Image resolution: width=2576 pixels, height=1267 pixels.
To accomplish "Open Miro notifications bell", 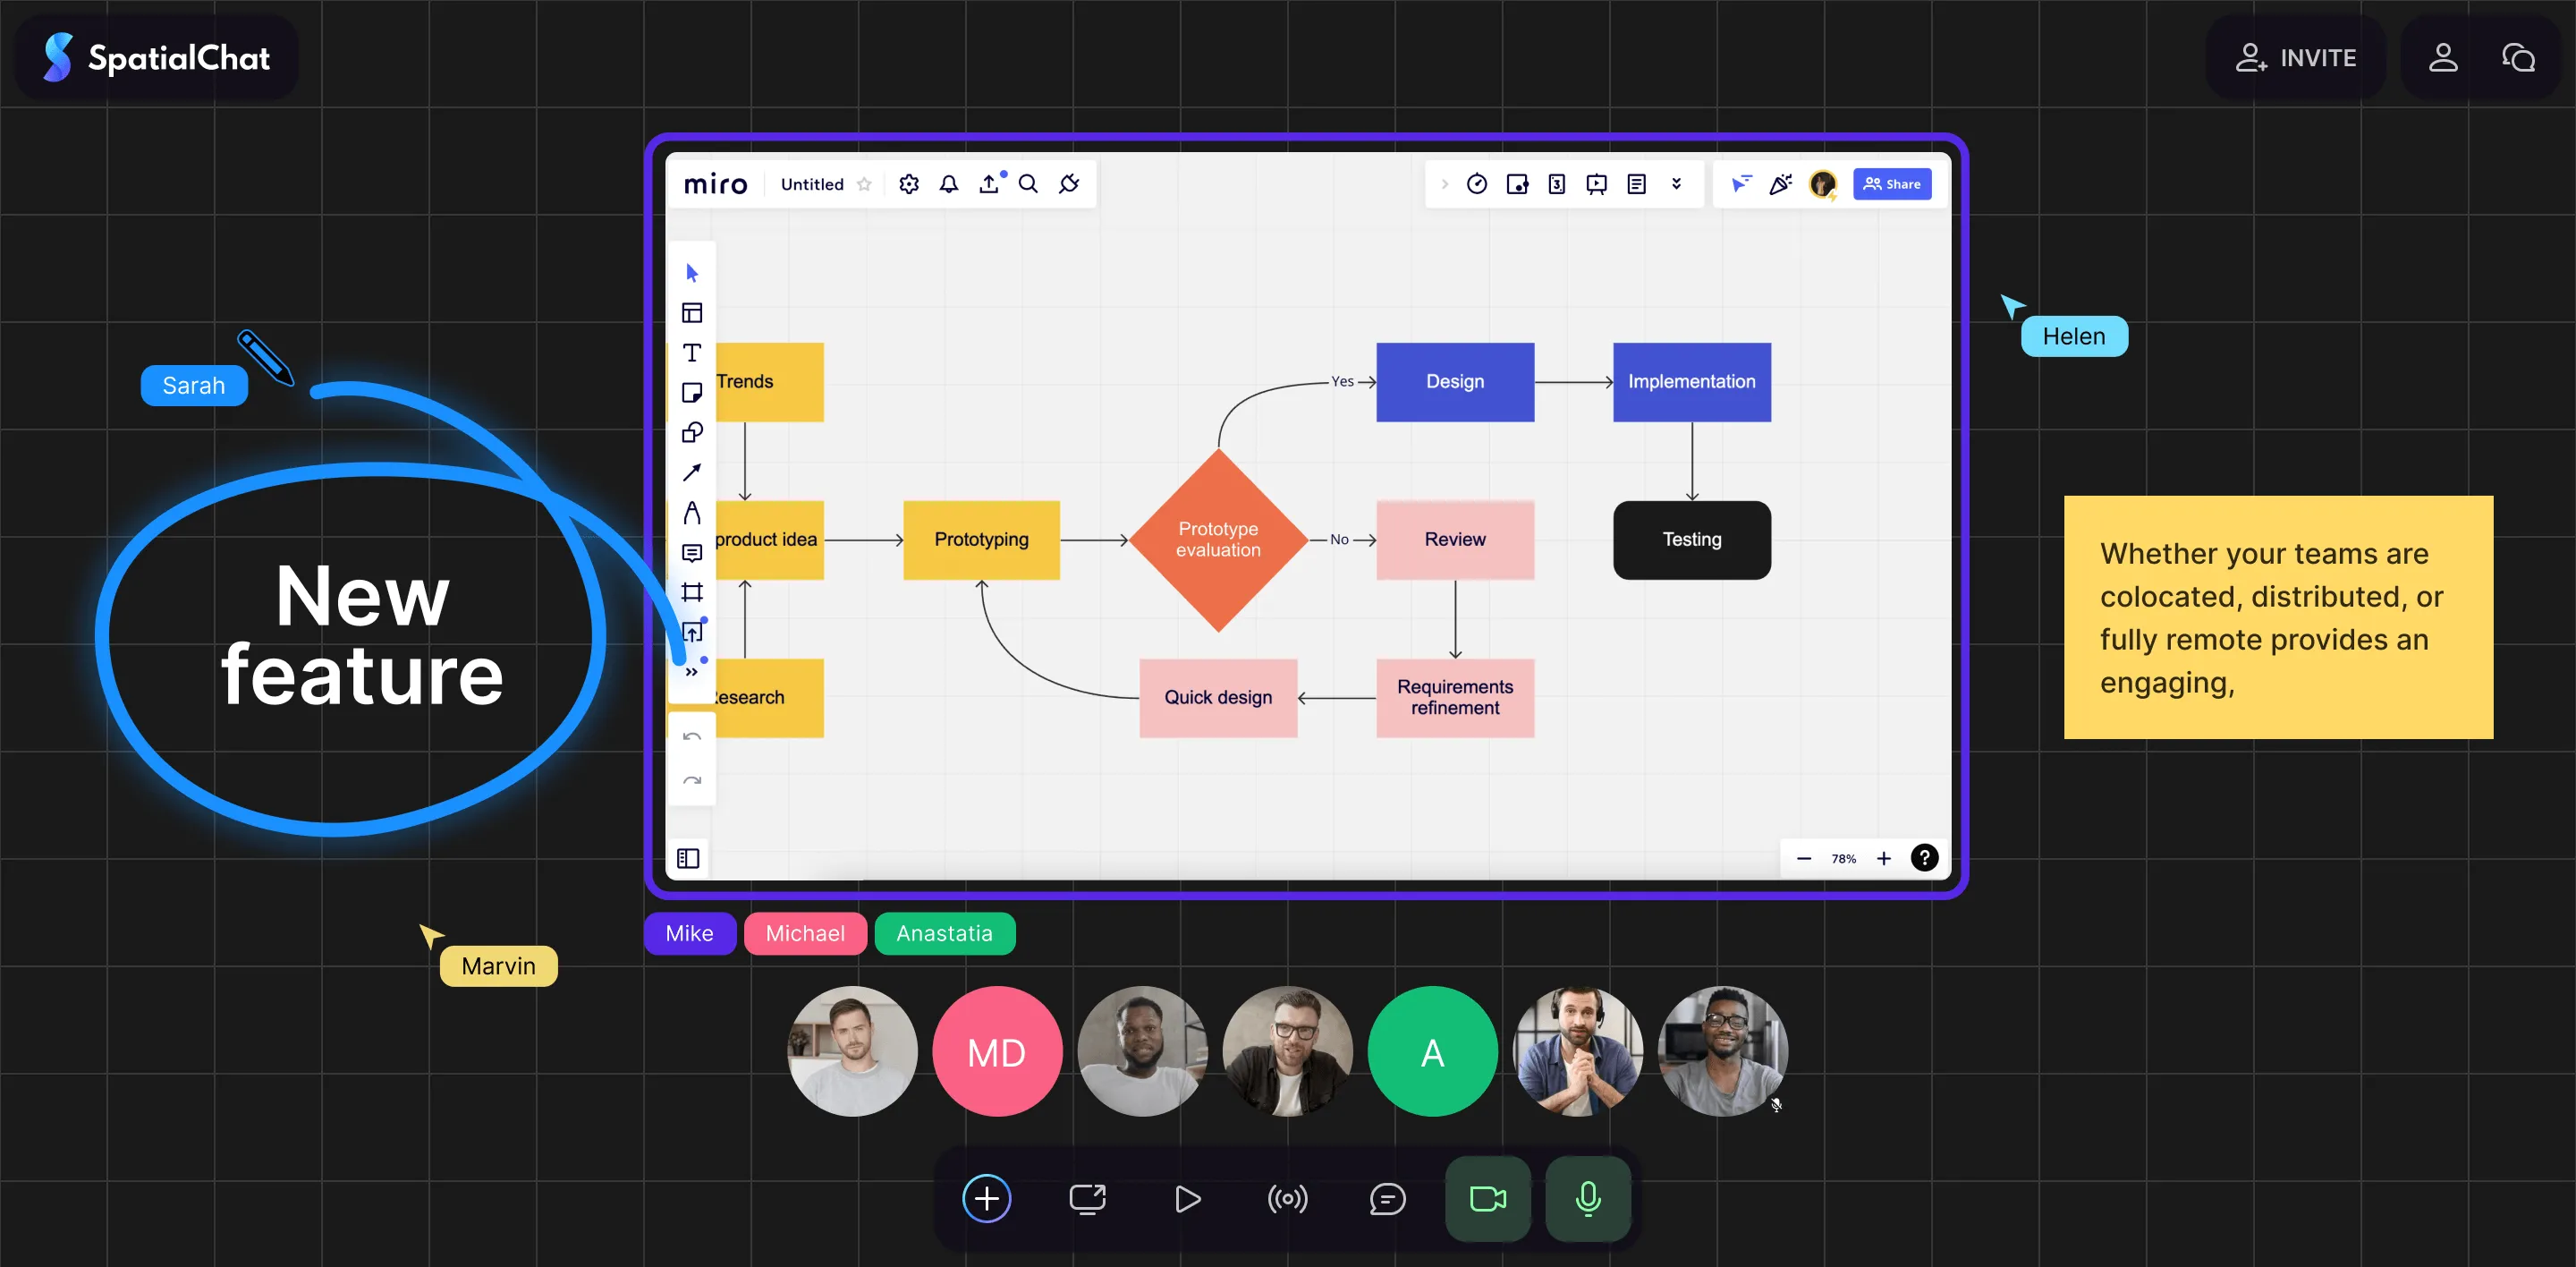I will click(x=948, y=184).
